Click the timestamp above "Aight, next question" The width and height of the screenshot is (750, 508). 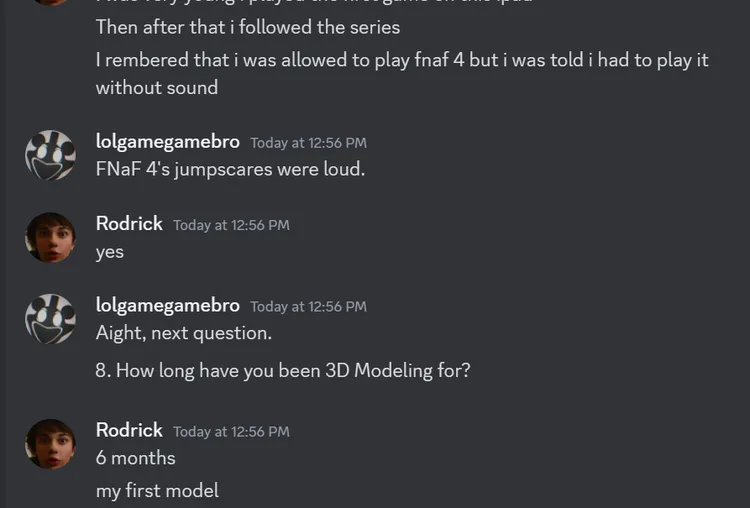(x=308, y=307)
